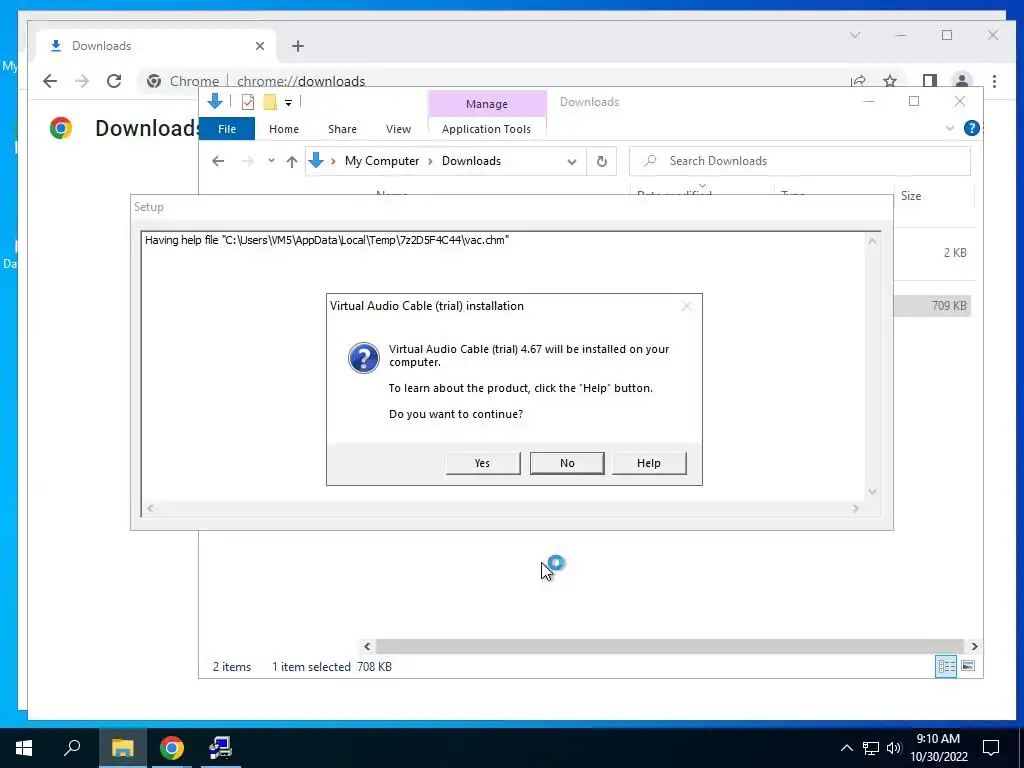Select the 709 KB file size cell
This screenshot has height=768, width=1024.
pos(949,306)
